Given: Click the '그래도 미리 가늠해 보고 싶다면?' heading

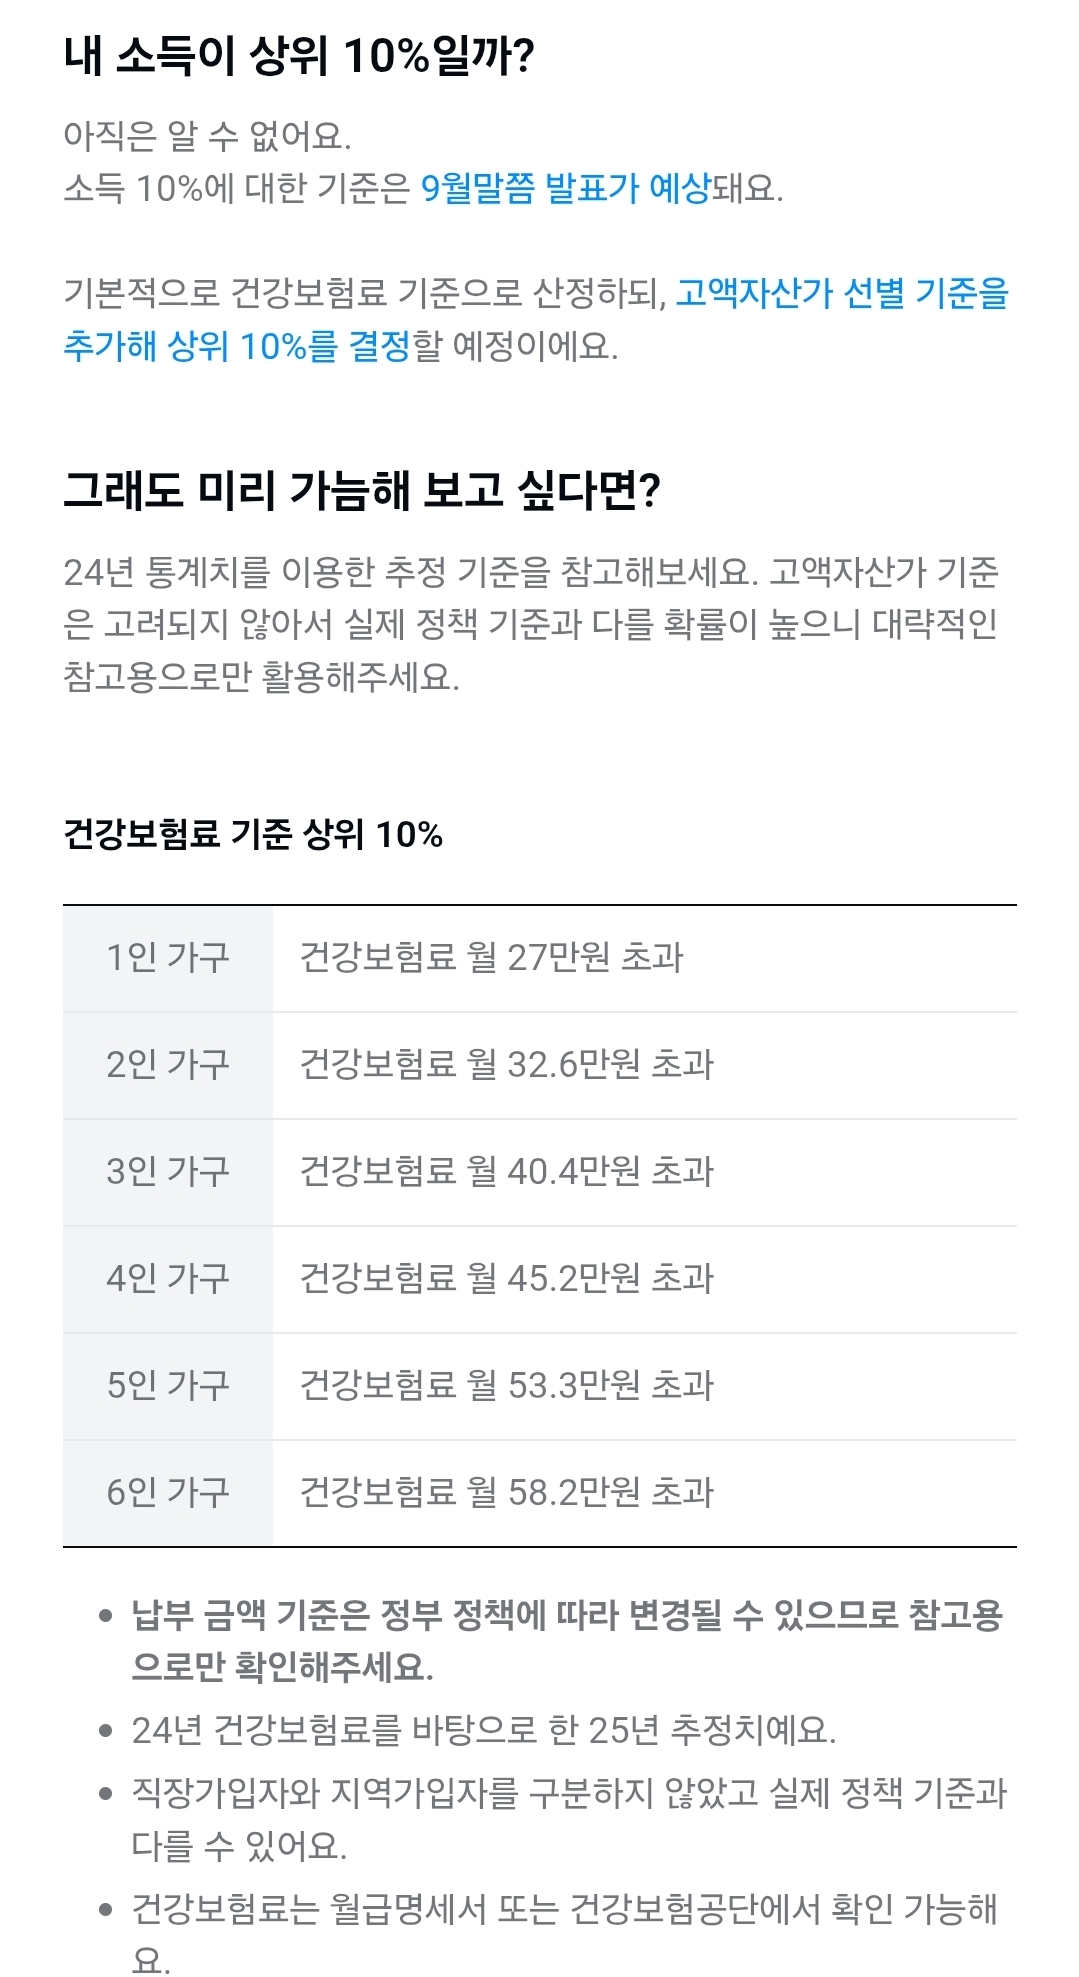Looking at the screenshot, I should click(x=361, y=490).
